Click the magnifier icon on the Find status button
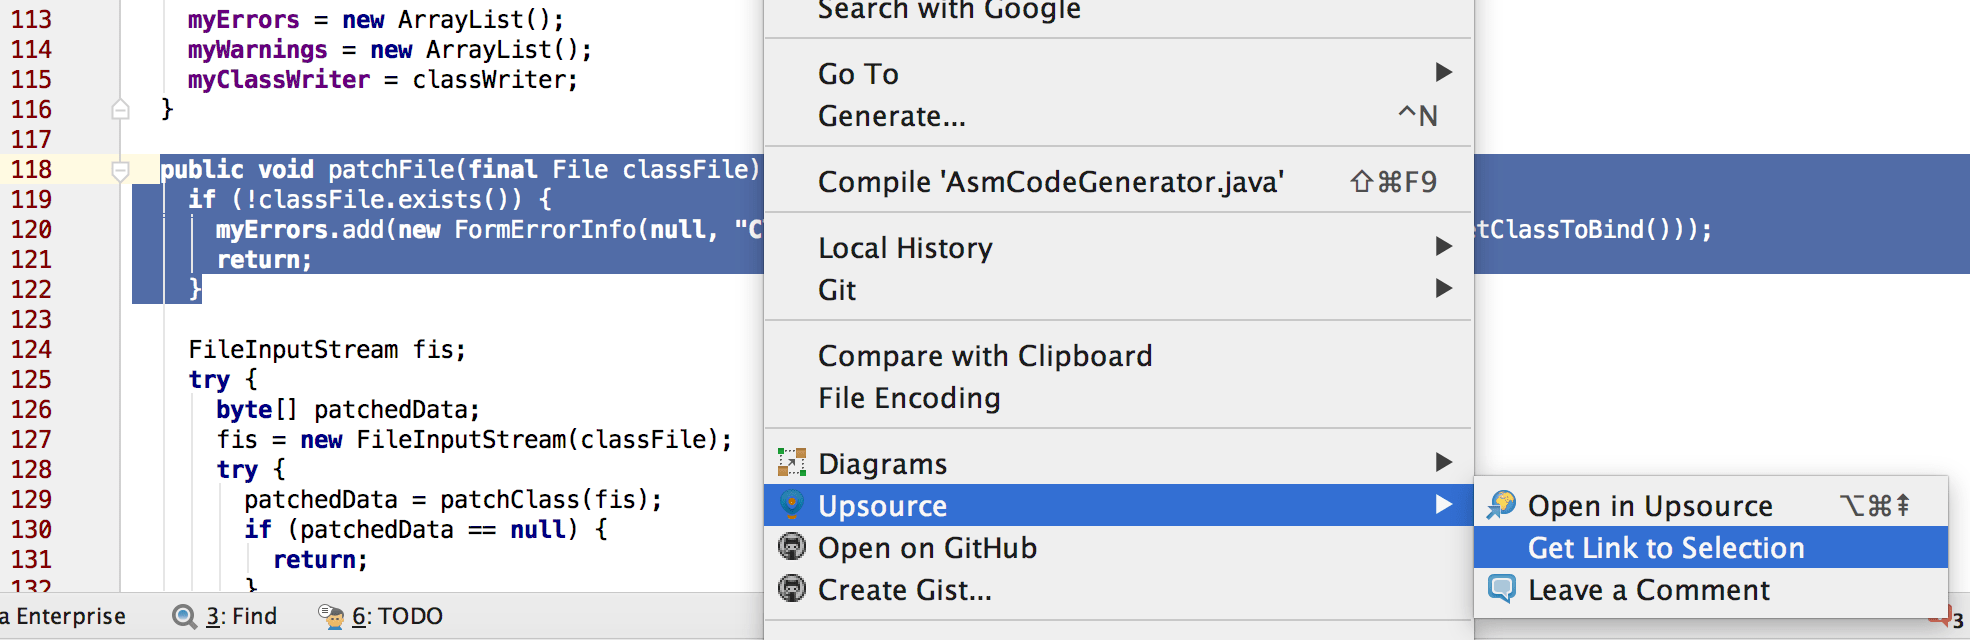This screenshot has width=1970, height=640. [184, 616]
